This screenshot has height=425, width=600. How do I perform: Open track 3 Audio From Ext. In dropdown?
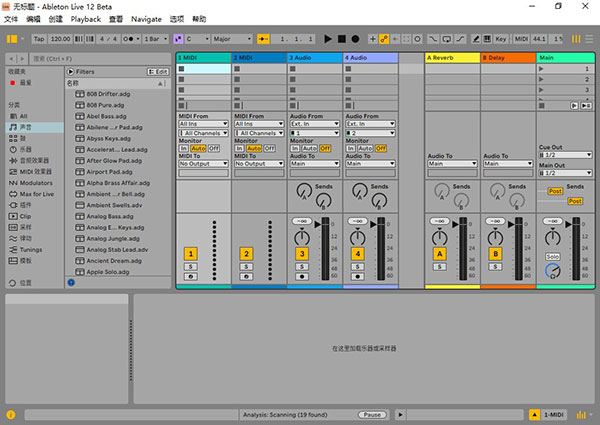315,124
